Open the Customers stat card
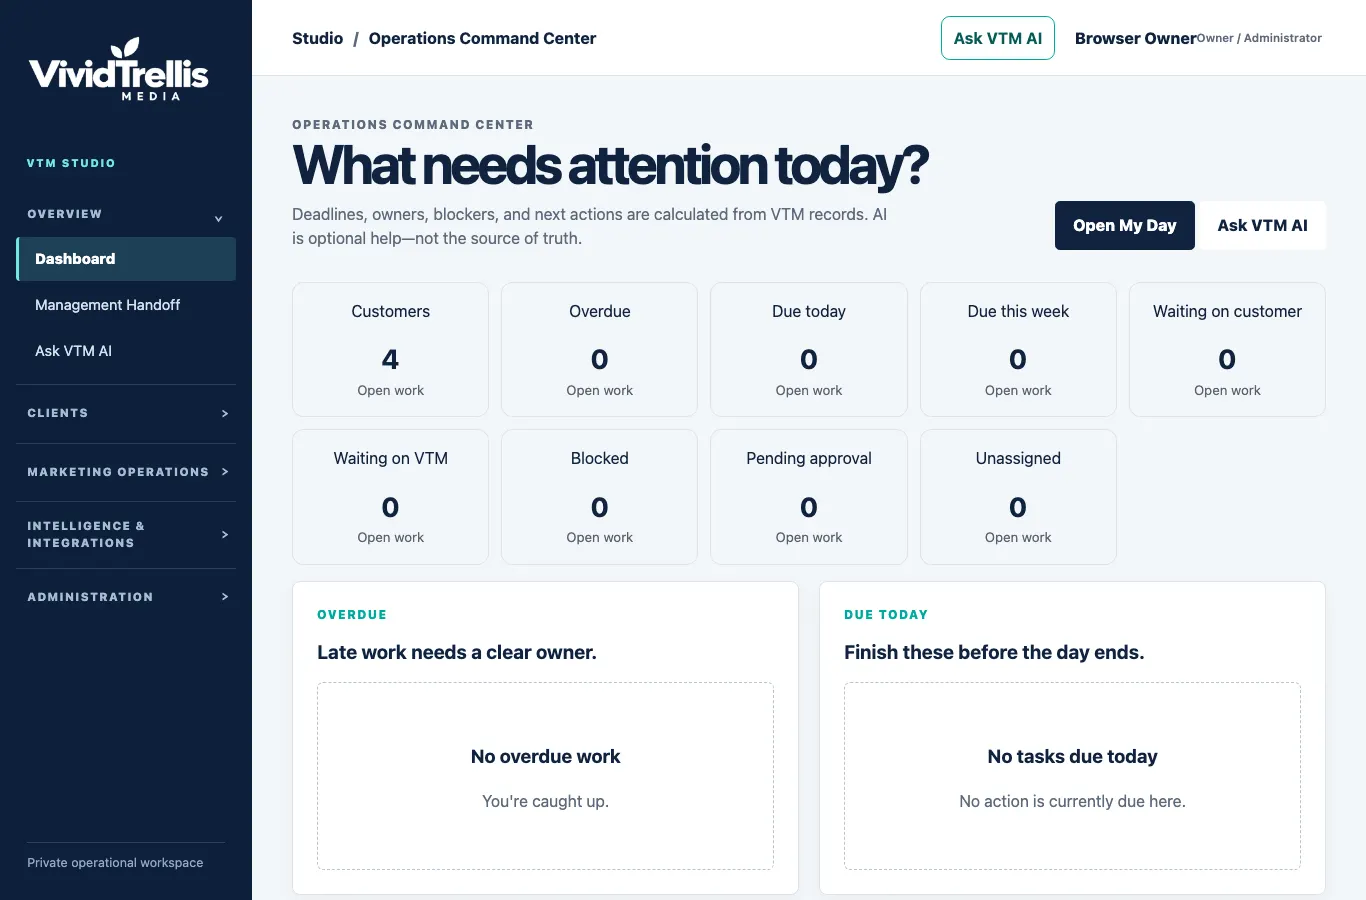1366x900 pixels. 390,349
